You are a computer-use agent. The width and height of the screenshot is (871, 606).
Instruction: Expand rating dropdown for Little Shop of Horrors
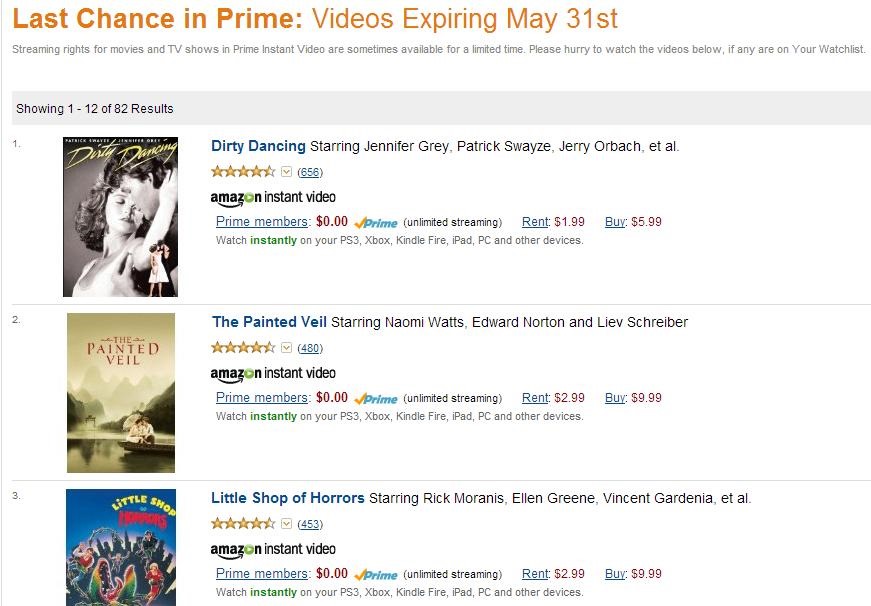[x=287, y=524]
